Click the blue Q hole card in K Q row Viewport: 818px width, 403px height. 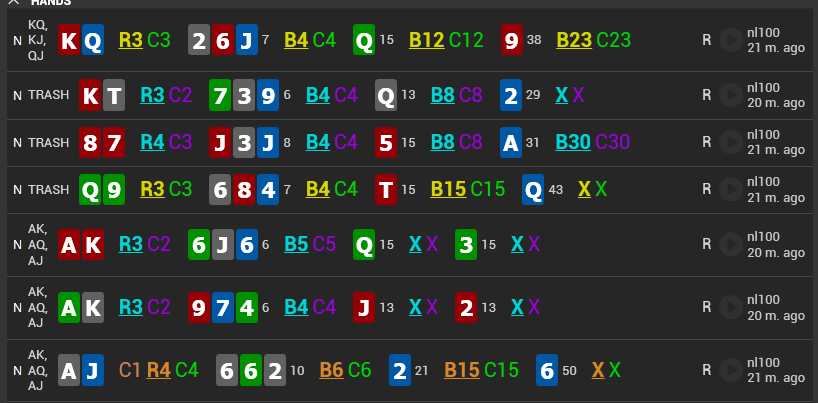click(x=93, y=40)
